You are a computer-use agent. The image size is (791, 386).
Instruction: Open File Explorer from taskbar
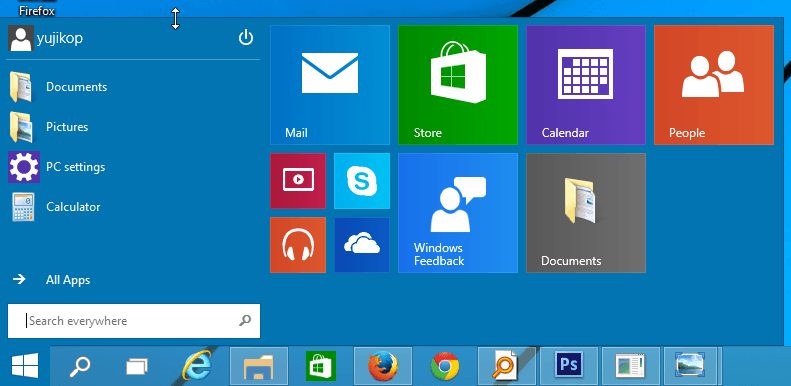[x=259, y=366]
